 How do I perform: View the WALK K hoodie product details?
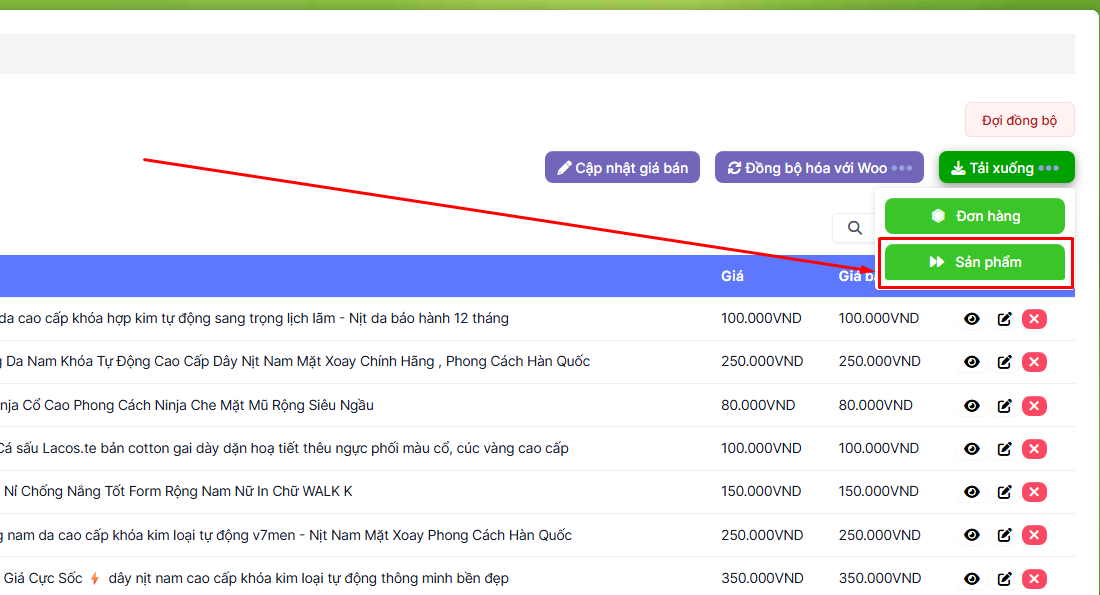971,492
